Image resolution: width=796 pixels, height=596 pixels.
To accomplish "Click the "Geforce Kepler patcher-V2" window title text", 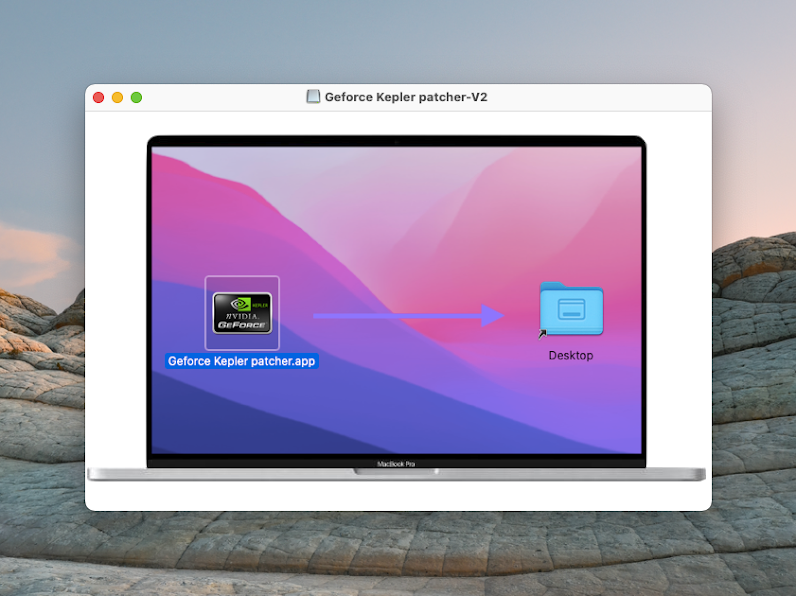I will tap(406, 97).
